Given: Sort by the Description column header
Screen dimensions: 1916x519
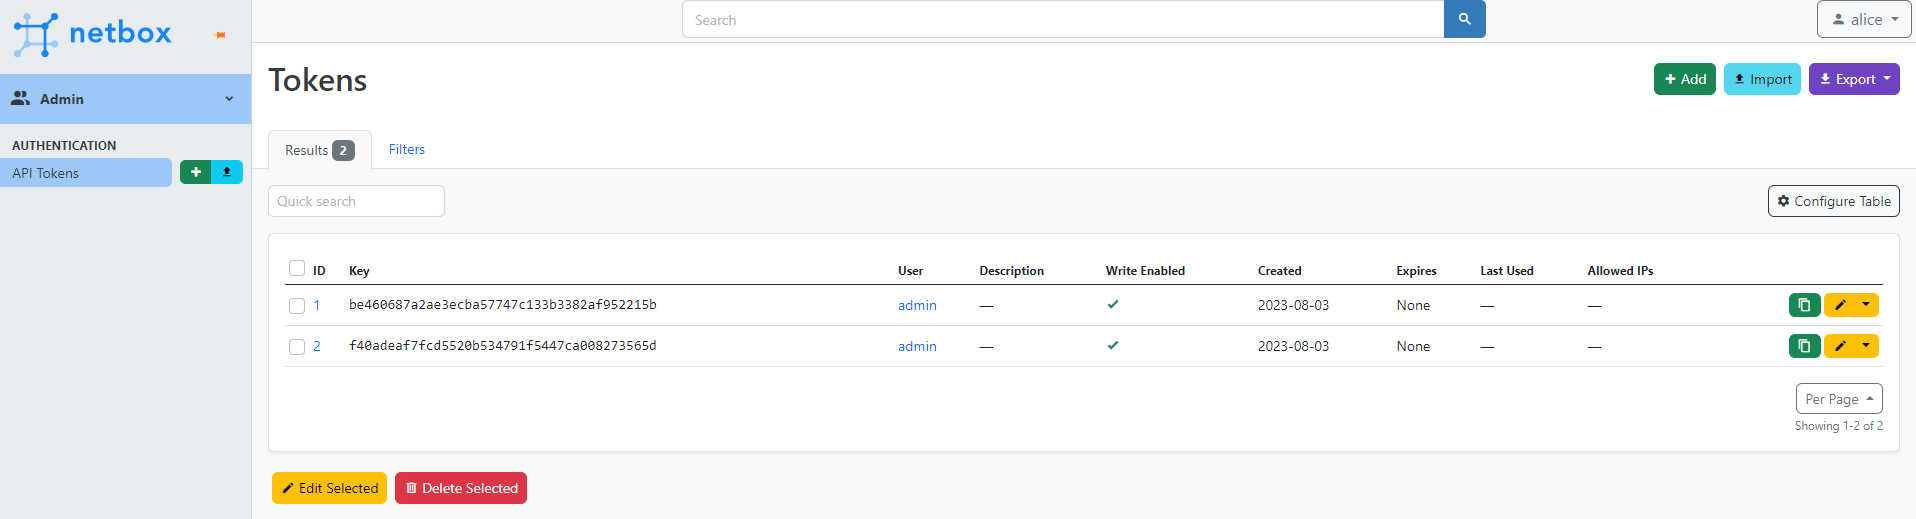Looking at the screenshot, I should [1011, 271].
